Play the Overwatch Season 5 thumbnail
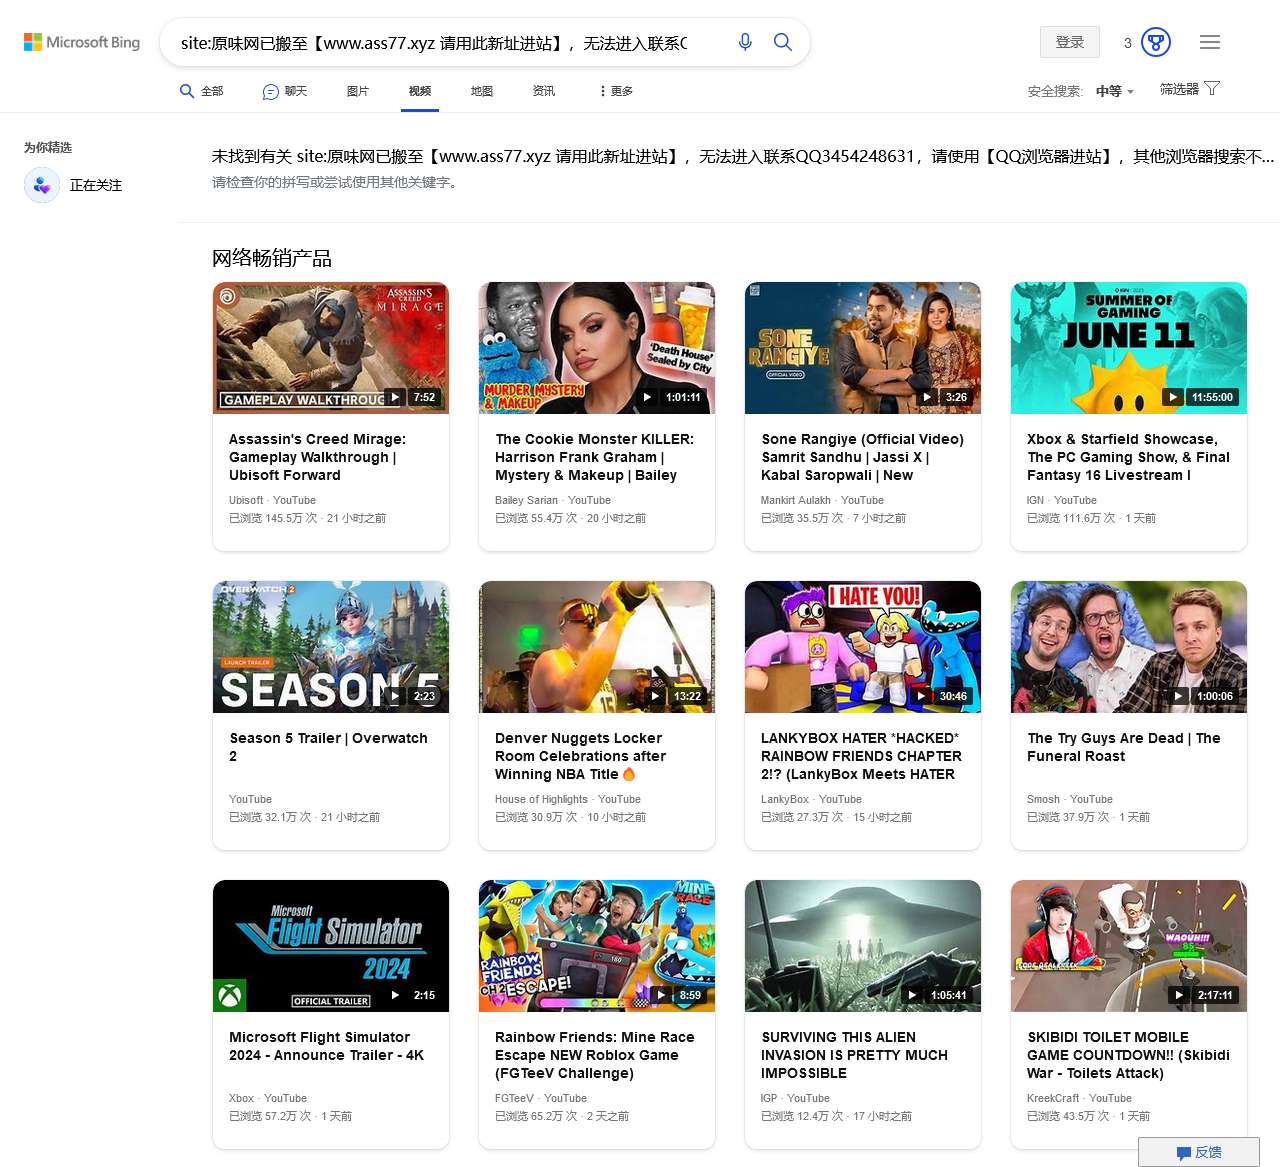The height and width of the screenshot is (1167, 1280). point(331,647)
